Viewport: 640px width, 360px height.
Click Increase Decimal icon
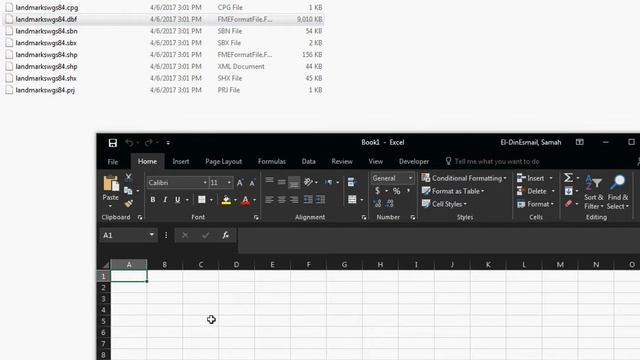[x=377, y=203]
